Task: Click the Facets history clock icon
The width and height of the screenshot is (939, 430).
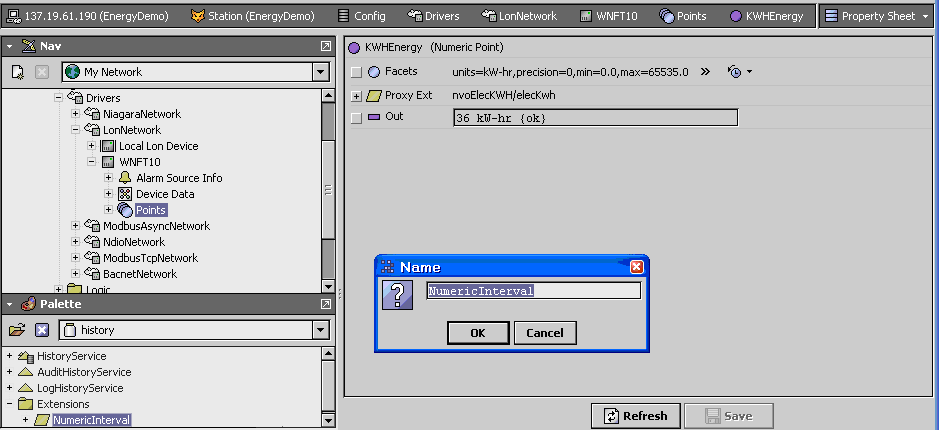Action: (735, 72)
